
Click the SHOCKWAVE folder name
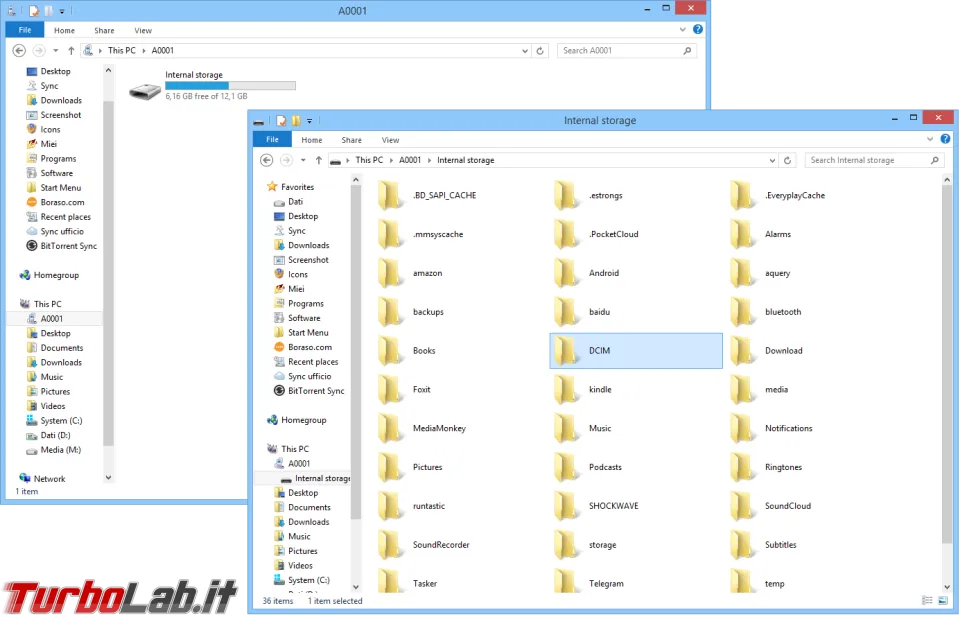tap(613, 506)
